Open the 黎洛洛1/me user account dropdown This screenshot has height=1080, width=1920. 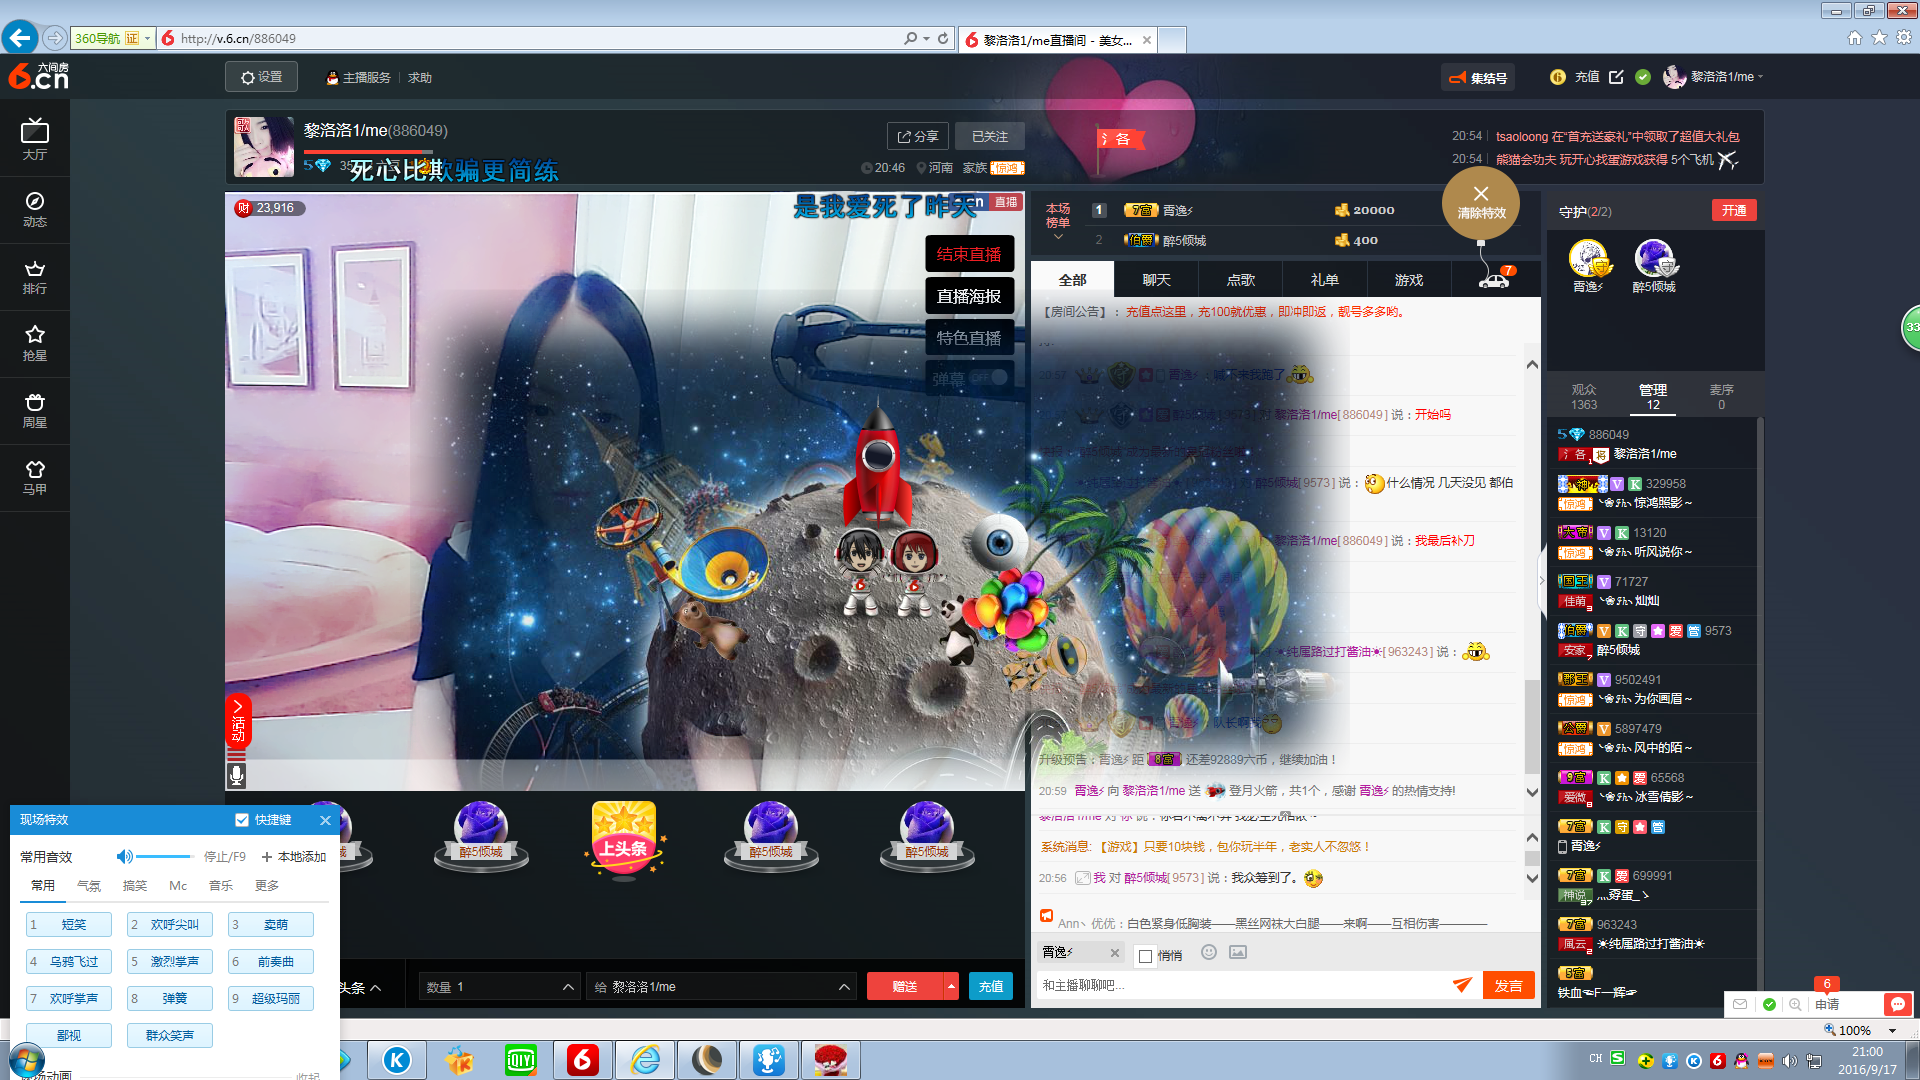pyautogui.click(x=1760, y=77)
